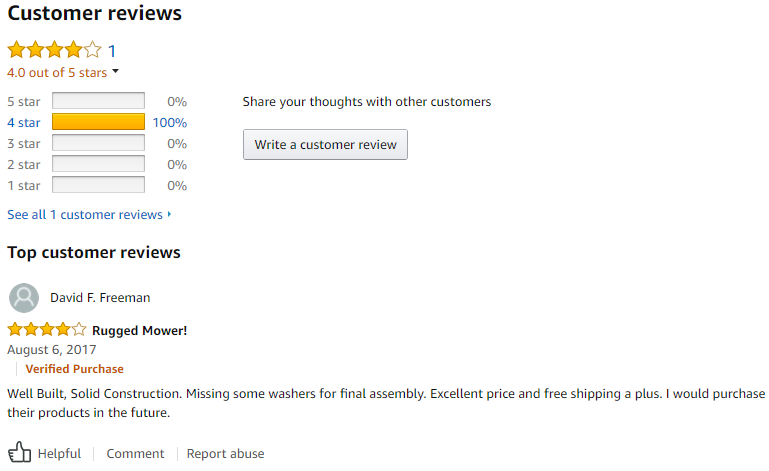Screen dimensions: 769x471
Task: Click David F. Freeman's profile avatar
Action: tap(24, 298)
